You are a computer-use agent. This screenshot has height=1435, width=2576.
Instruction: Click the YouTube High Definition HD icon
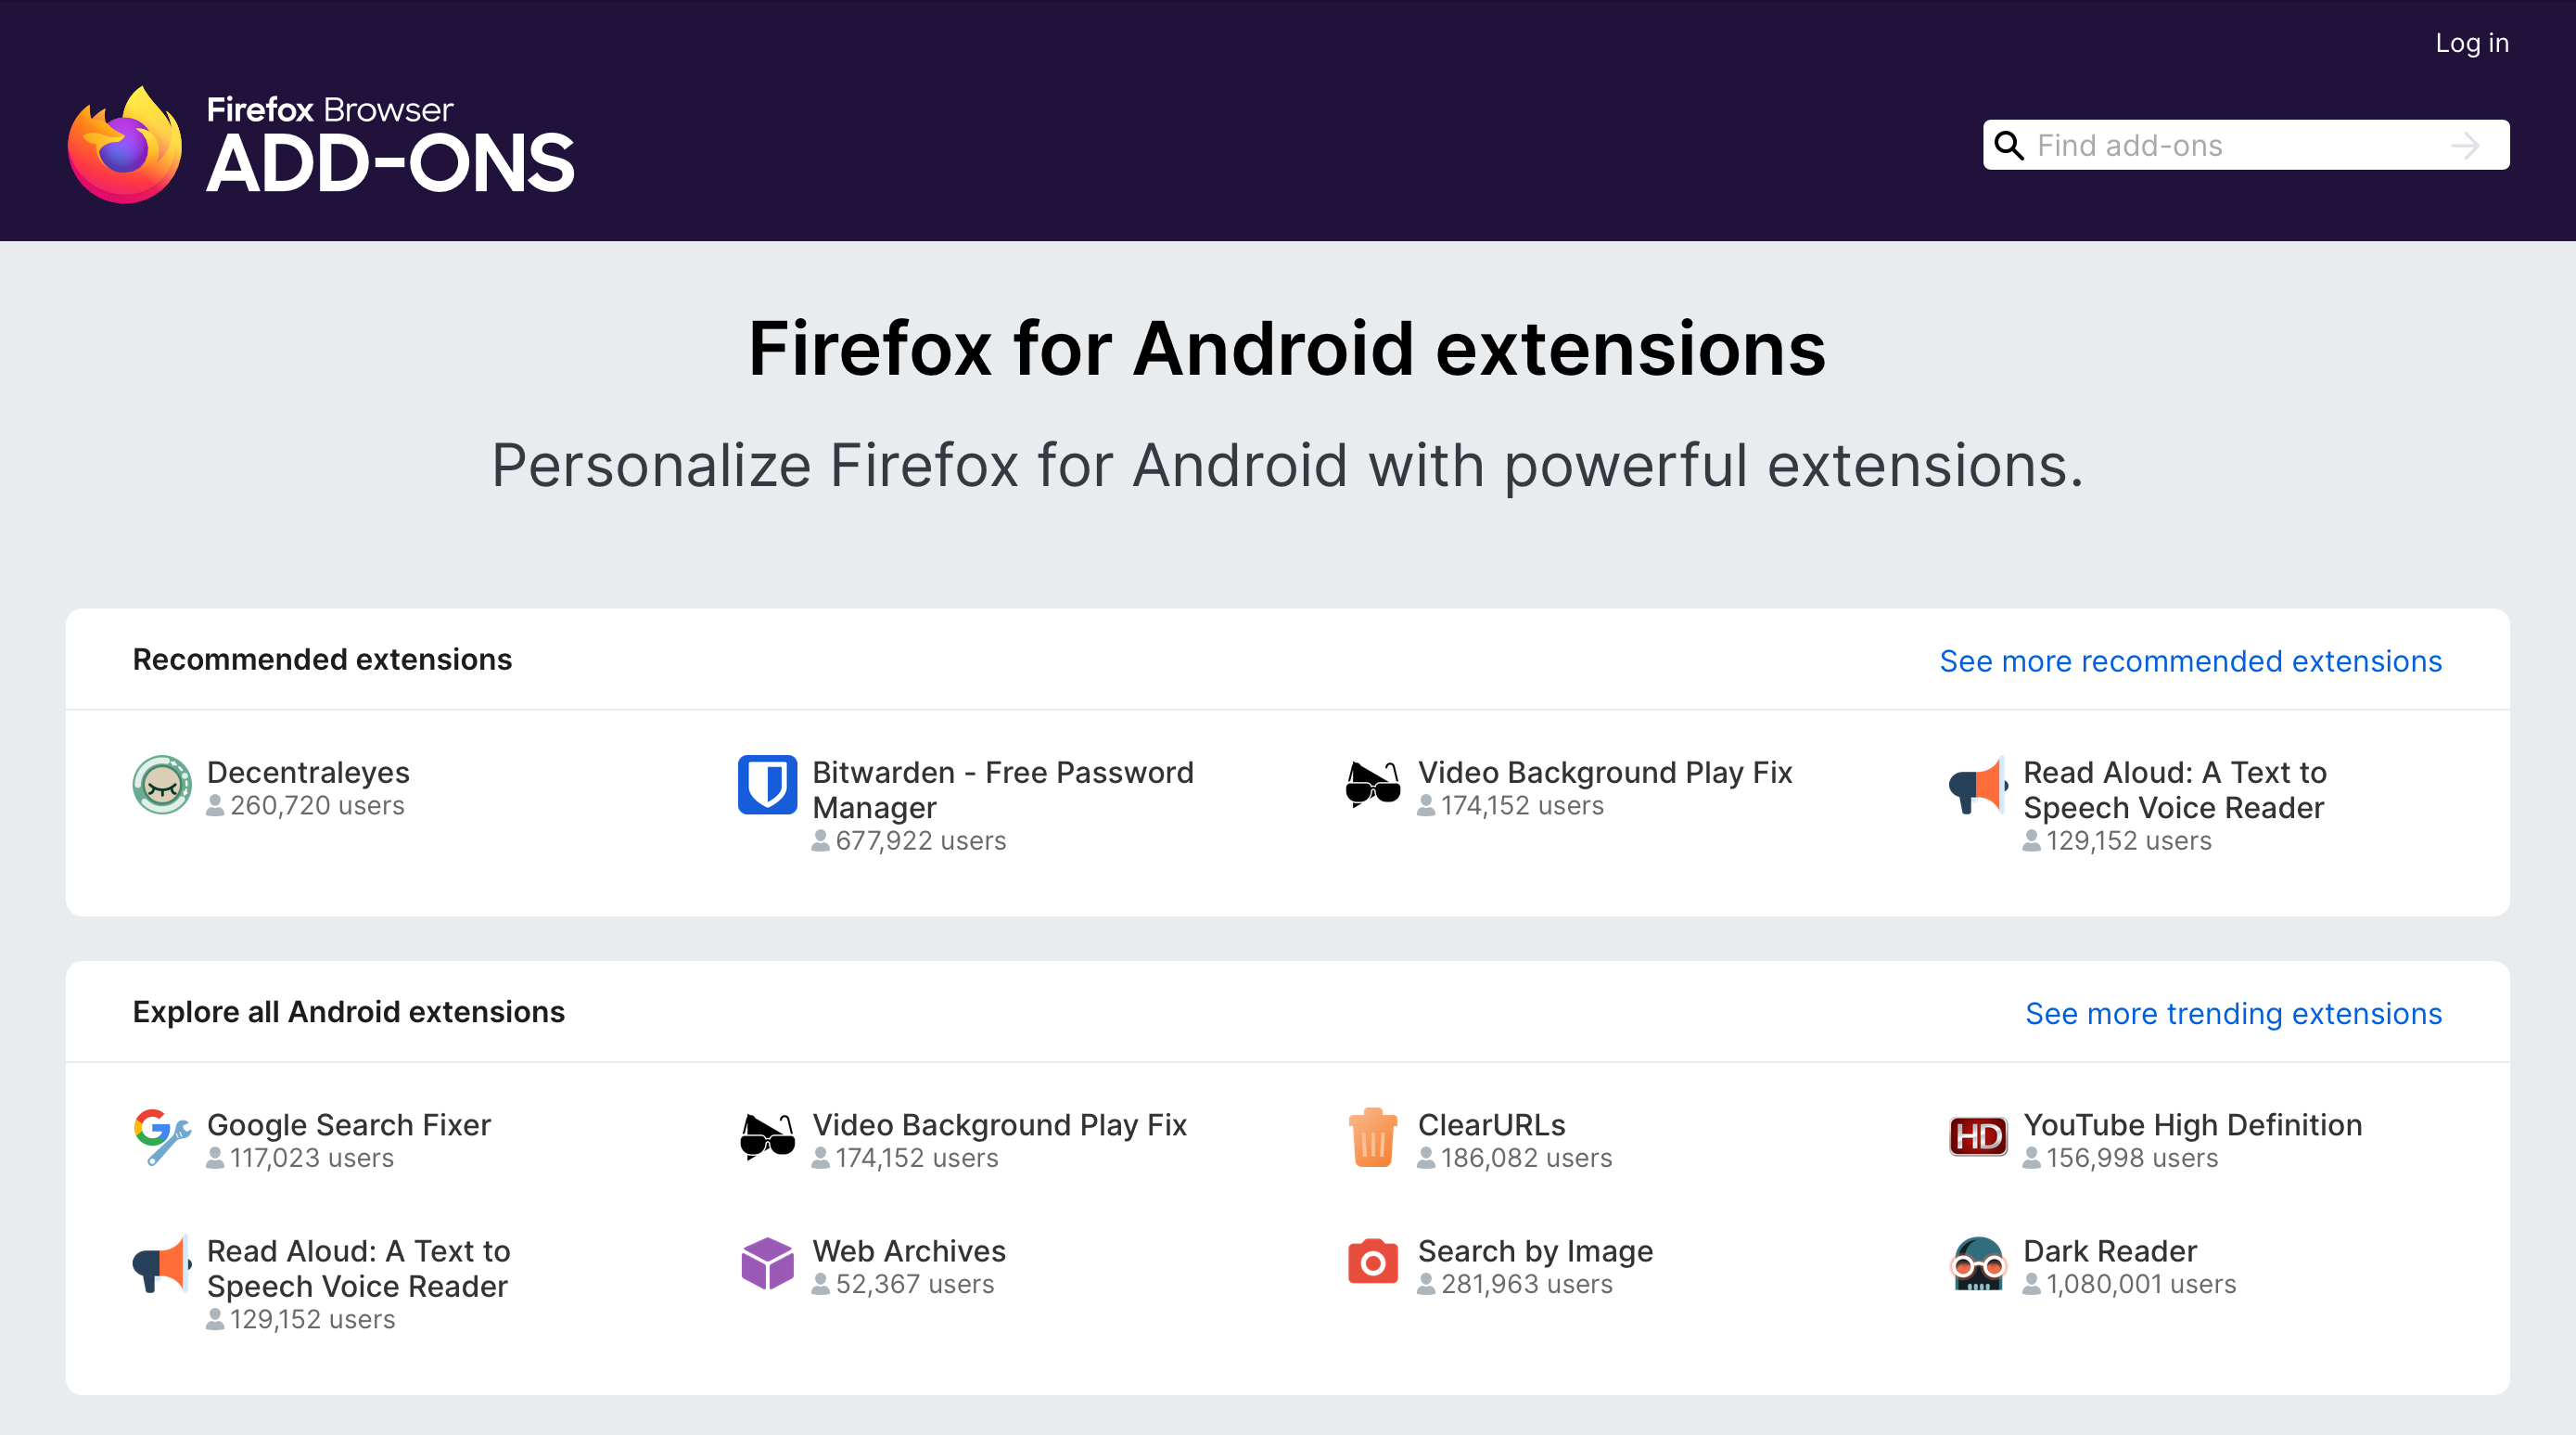click(x=1978, y=1137)
